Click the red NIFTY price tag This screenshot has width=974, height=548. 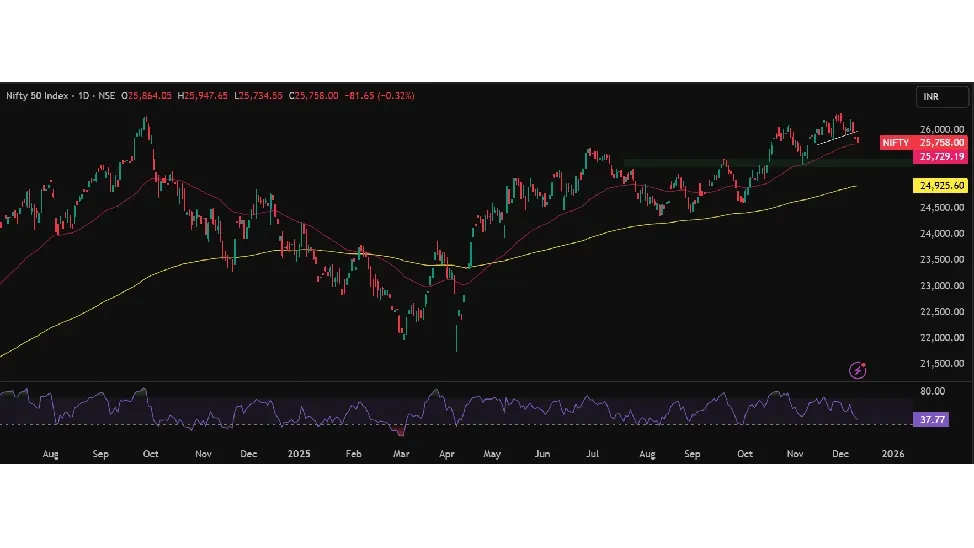pos(895,143)
